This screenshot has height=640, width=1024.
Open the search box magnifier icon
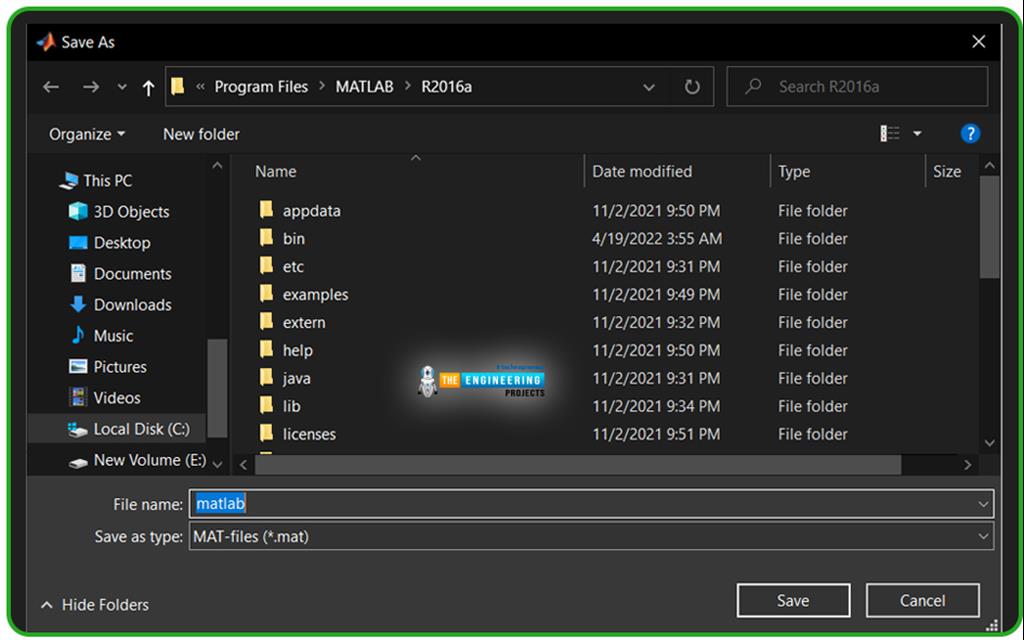click(x=752, y=86)
